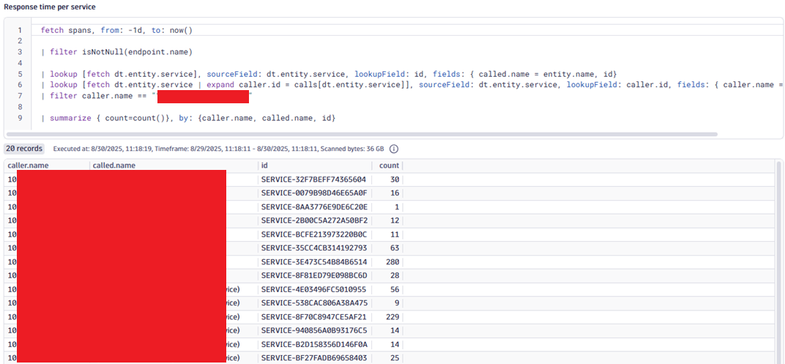The image size is (785, 364).
Task: Place cursor on the summarize line
Action: pos(188,118)
